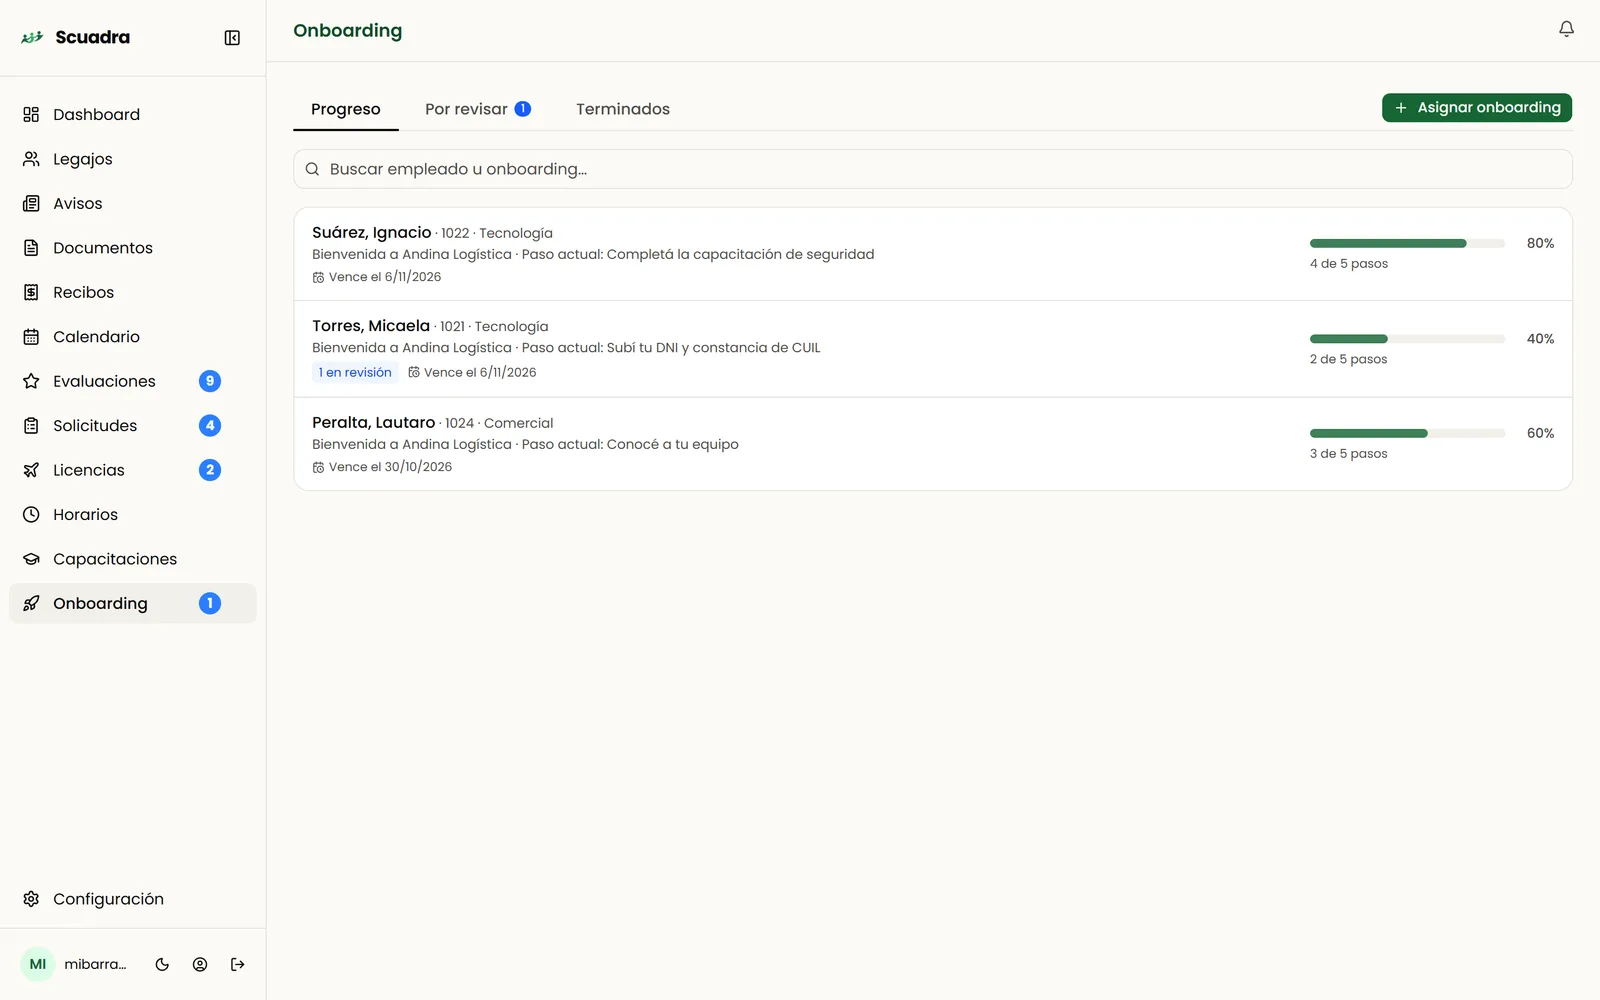
Task: Click the 60% progress bar
Action: pos(1407,433)
